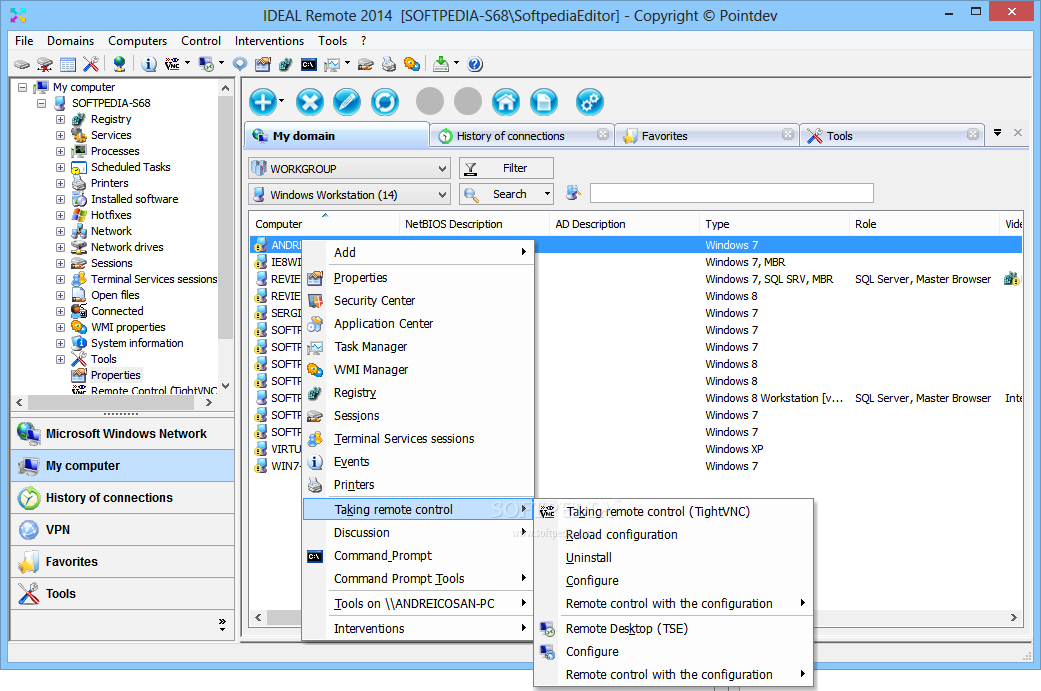The width and height of the screenshot is (1041, 691).
Task: Expand the Registry tree node
Action: tap(60, 119)
